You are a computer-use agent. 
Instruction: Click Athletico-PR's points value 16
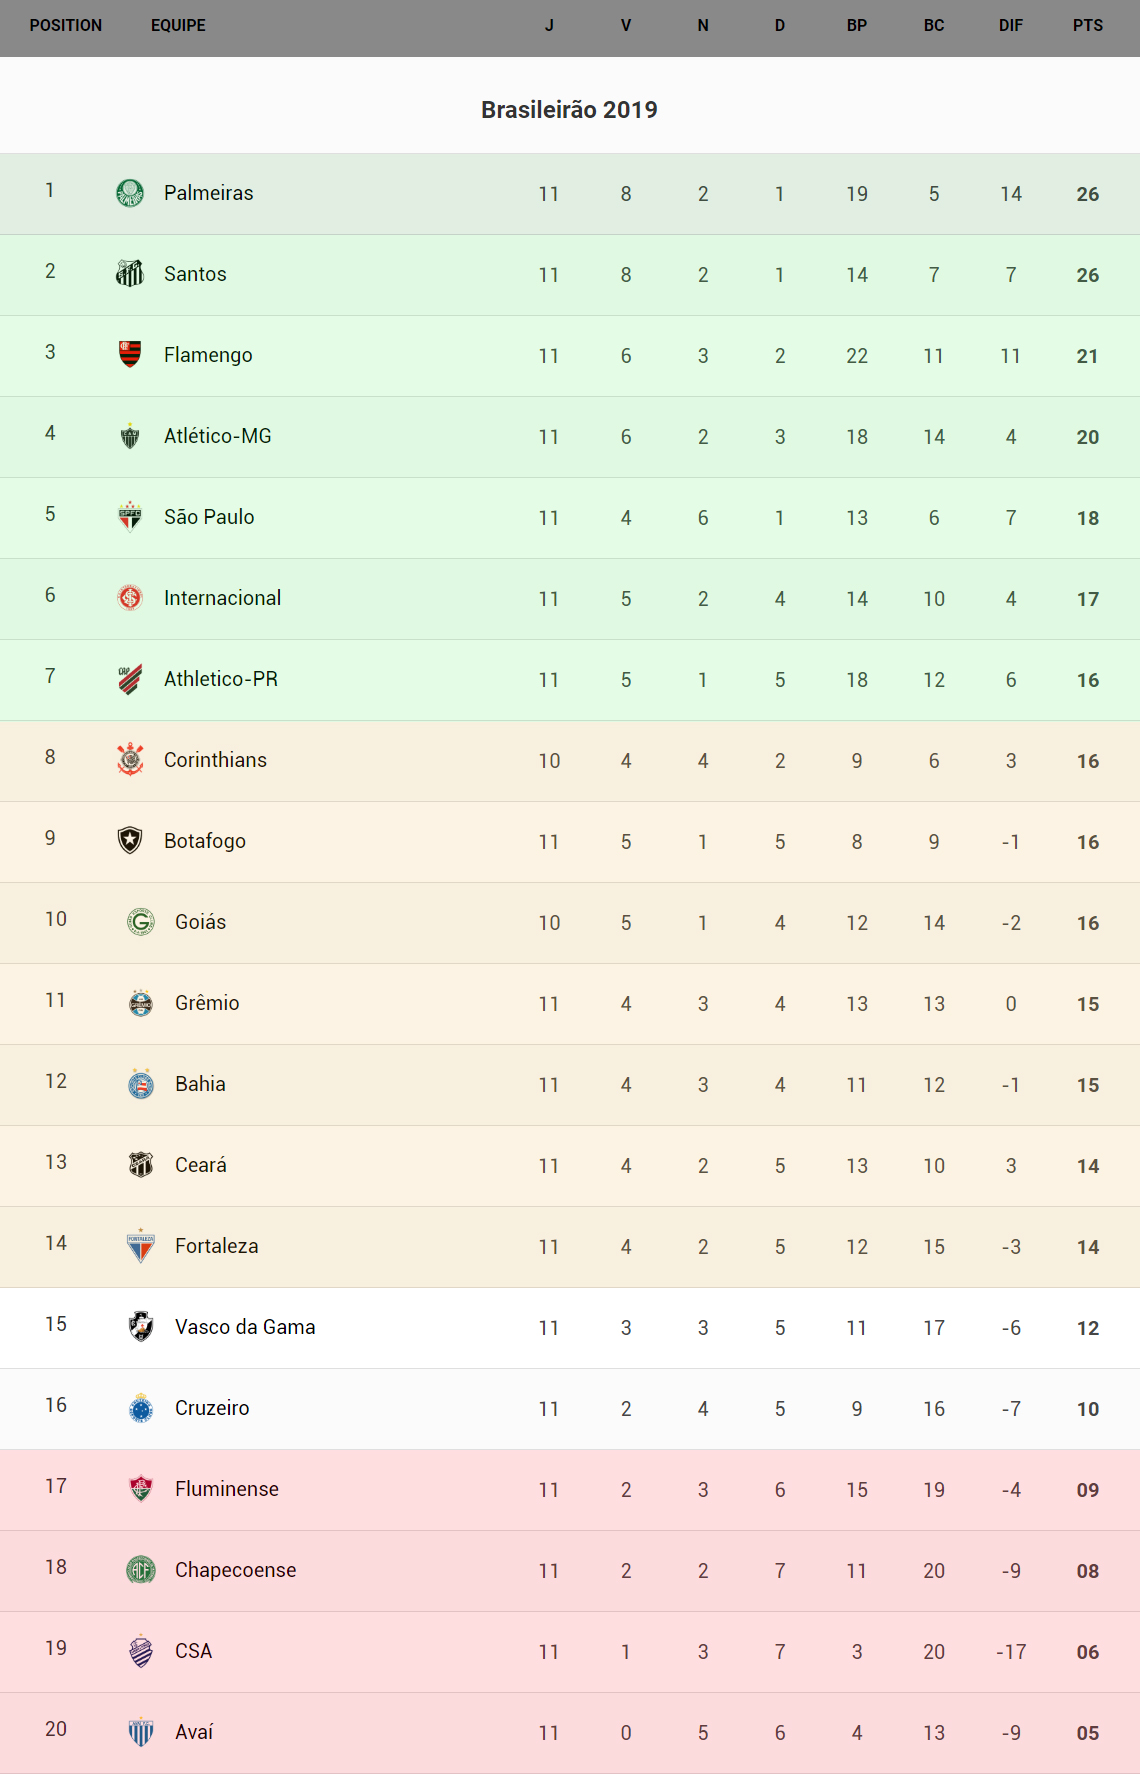pyautogui.click(x=1088, y=680)
